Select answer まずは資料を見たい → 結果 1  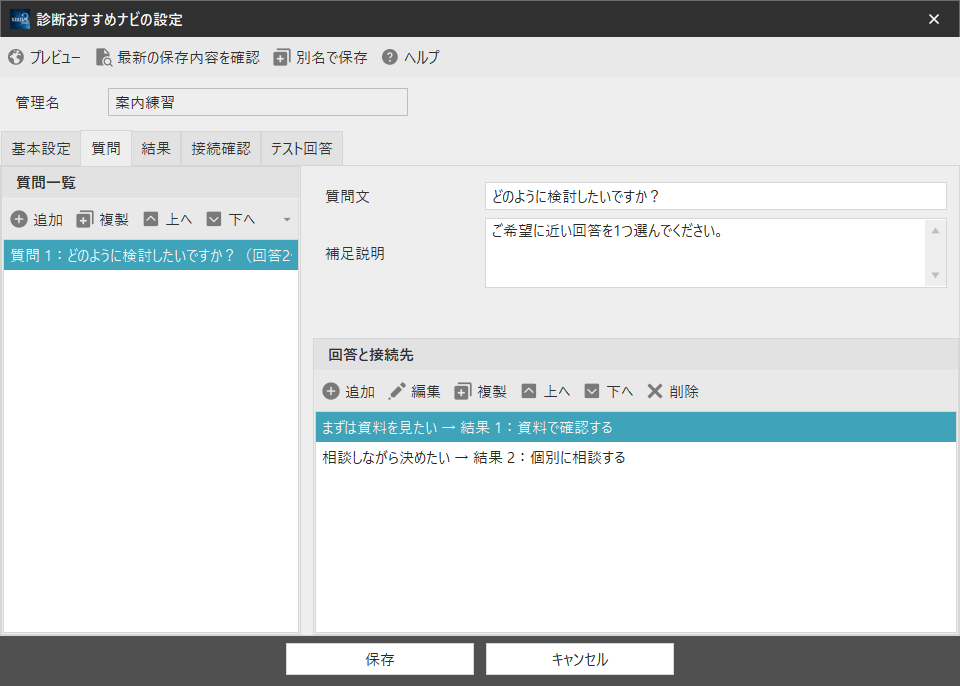click(636, 427)
